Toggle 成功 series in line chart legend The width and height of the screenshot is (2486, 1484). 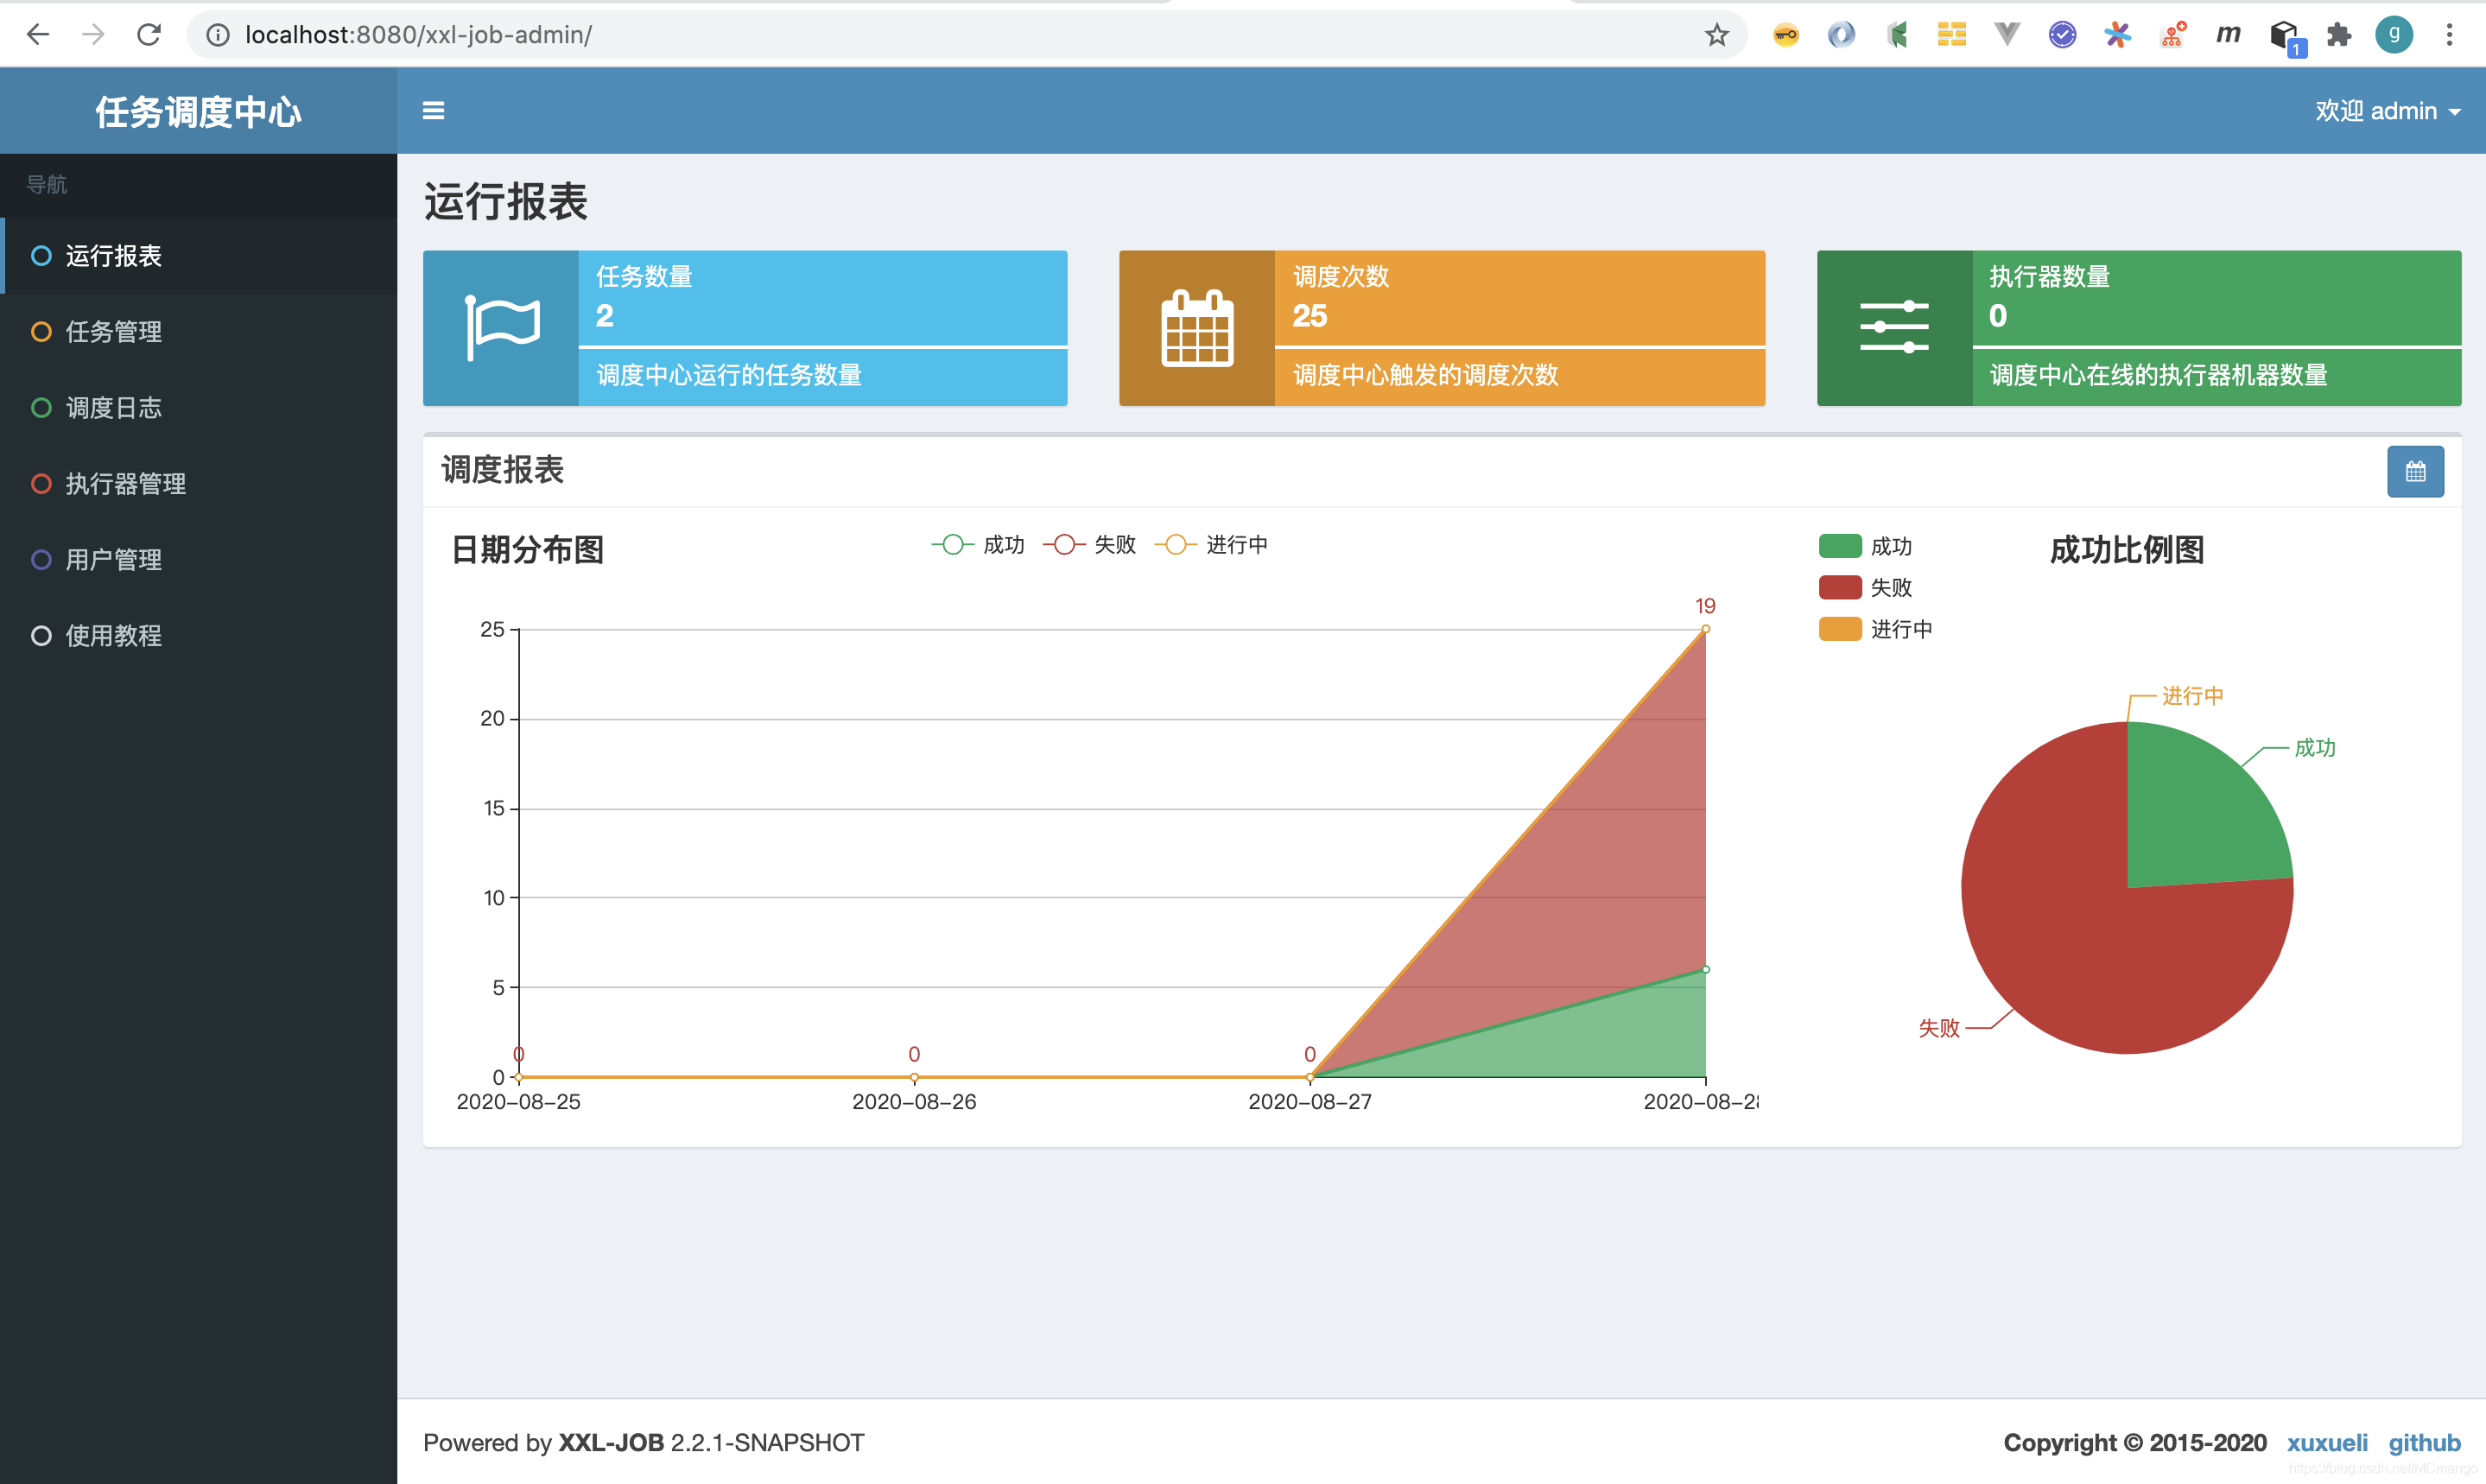pos(978,545)
